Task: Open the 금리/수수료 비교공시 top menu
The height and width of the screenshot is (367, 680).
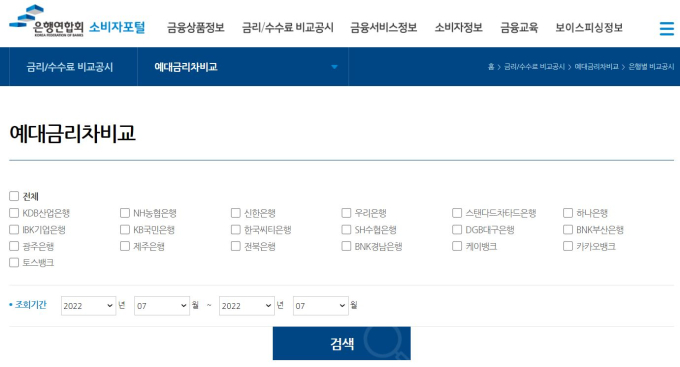Action: (288, 28)
